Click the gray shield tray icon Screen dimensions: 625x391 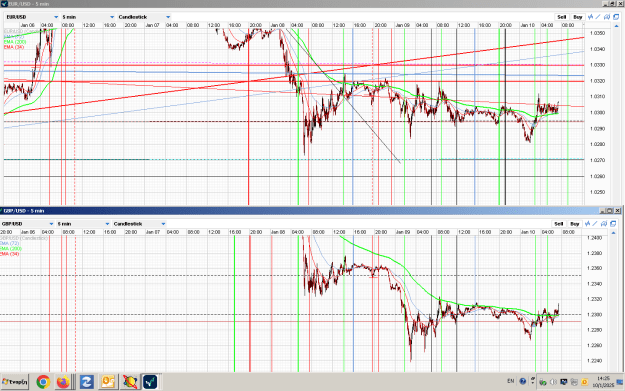coord(574,382)
